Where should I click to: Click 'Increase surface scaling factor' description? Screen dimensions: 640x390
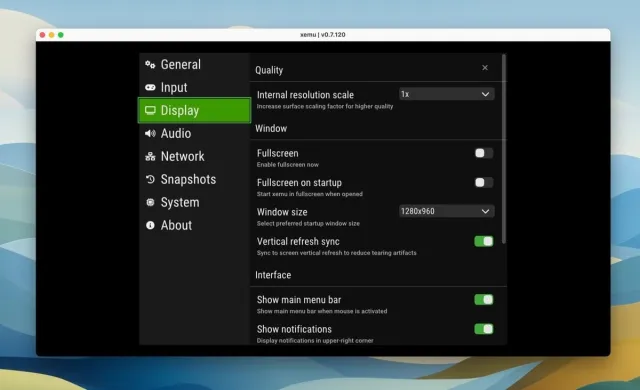click(325, 106)
